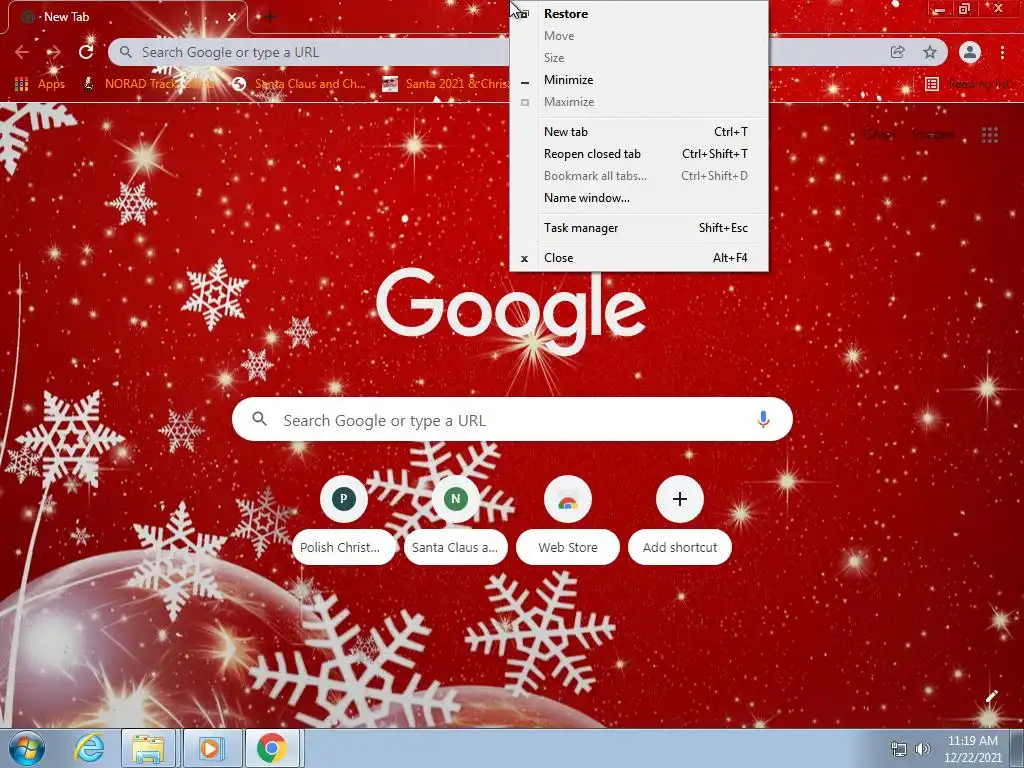The image size is (1024, 768).
Task: Bookmark this page with the star icon
Action: (x=930, y=52)
